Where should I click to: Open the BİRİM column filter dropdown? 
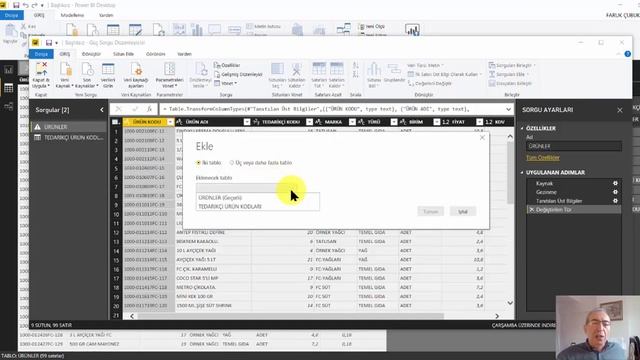(x=437, y=122)
